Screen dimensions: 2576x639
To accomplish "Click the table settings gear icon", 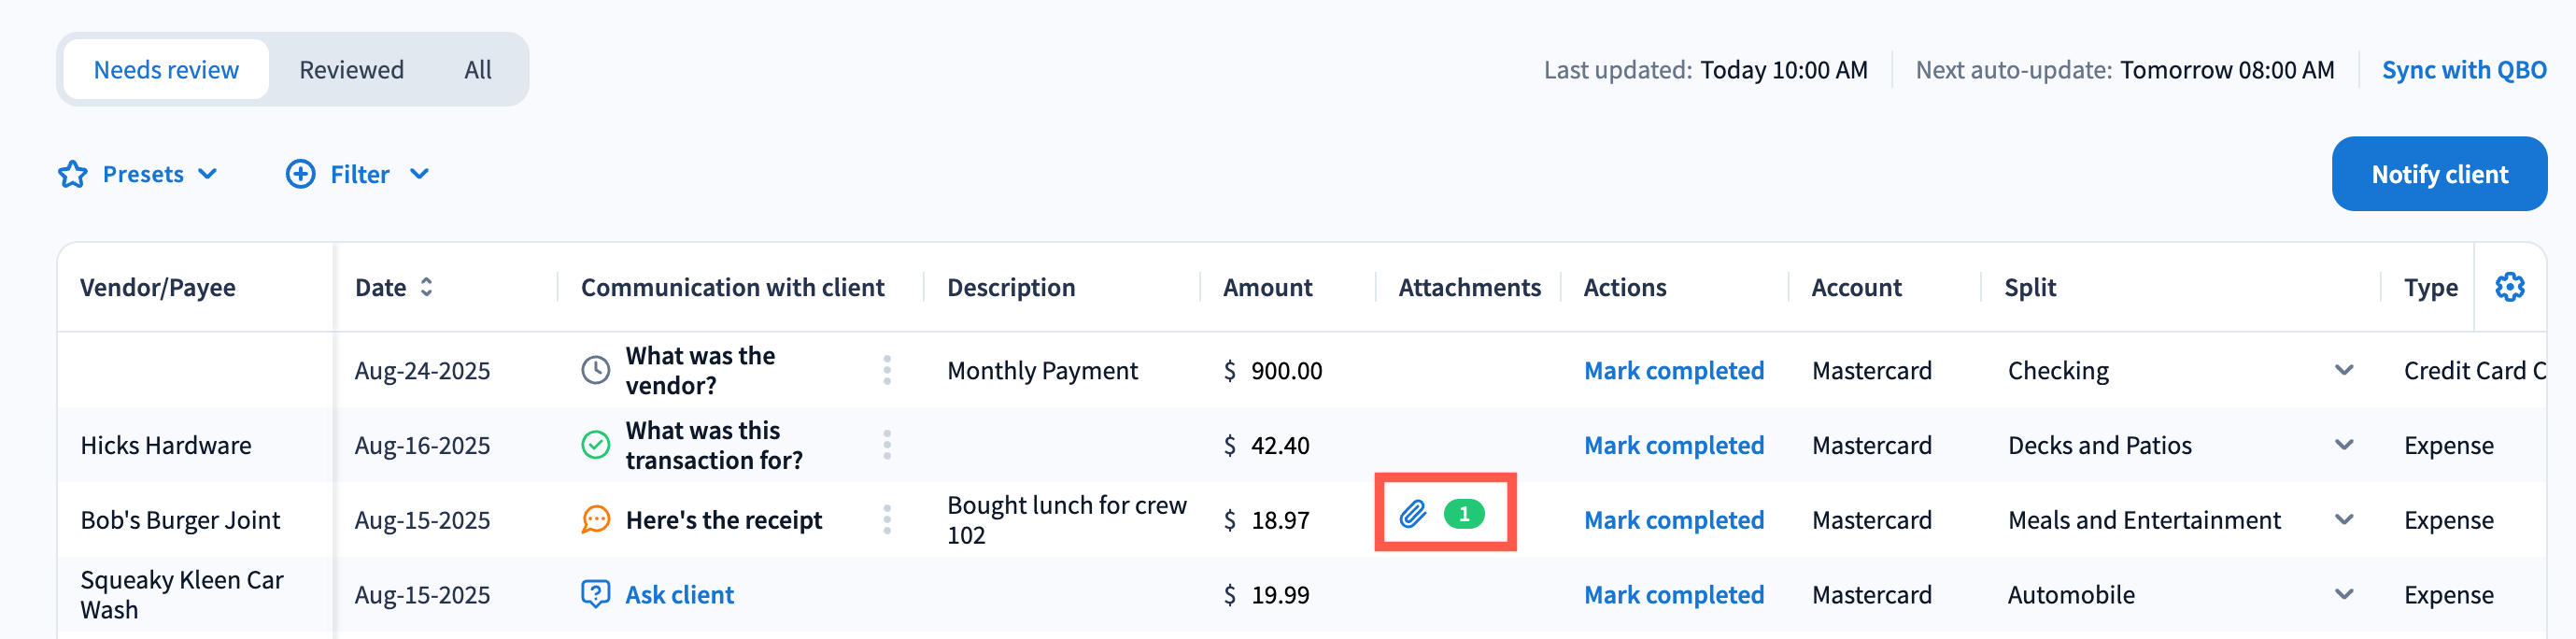I will point(2509,287).
